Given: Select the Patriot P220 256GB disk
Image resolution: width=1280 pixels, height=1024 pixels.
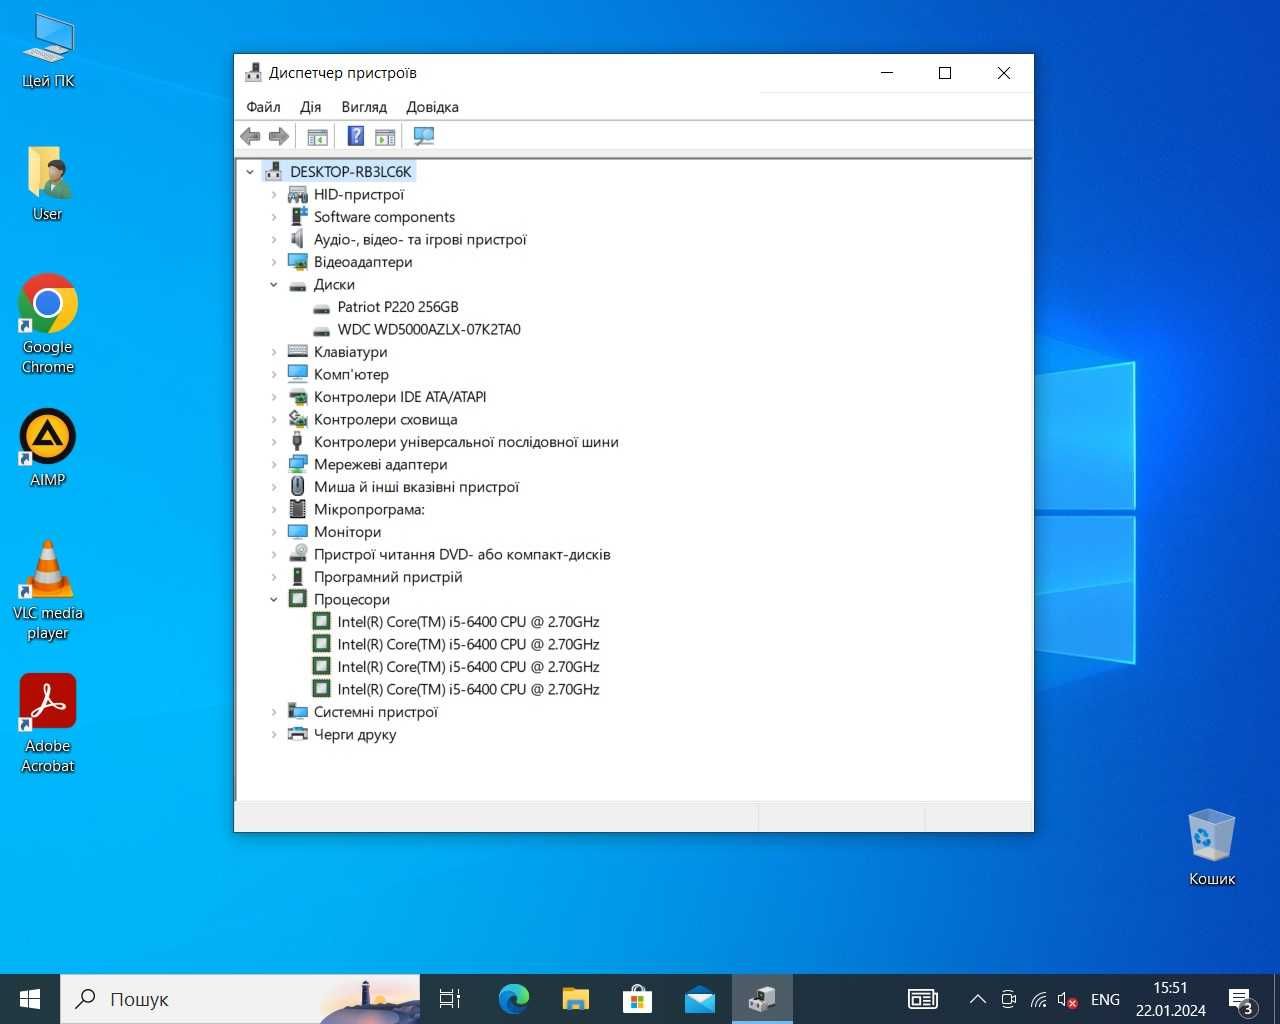Looking at the screenshot, I should tap(398, 307).
